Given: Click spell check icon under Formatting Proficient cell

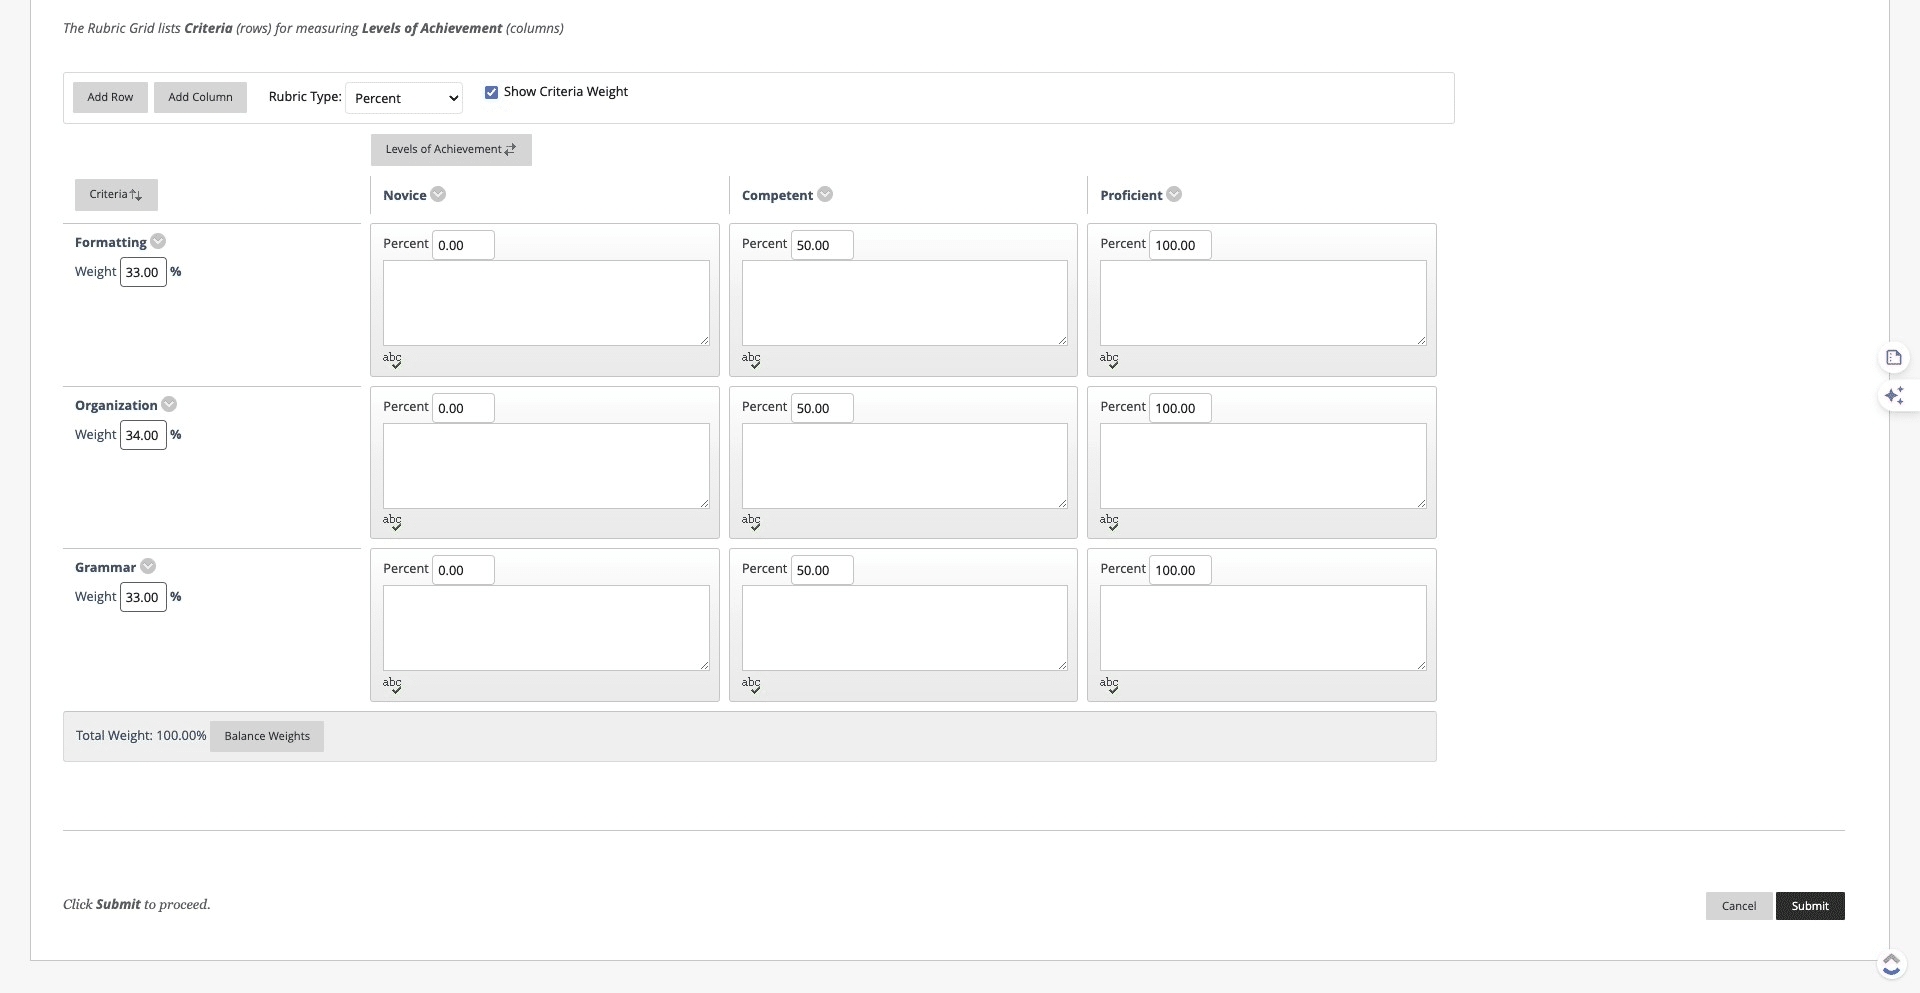Looking at the screenshot, I should pos(1109,360).
